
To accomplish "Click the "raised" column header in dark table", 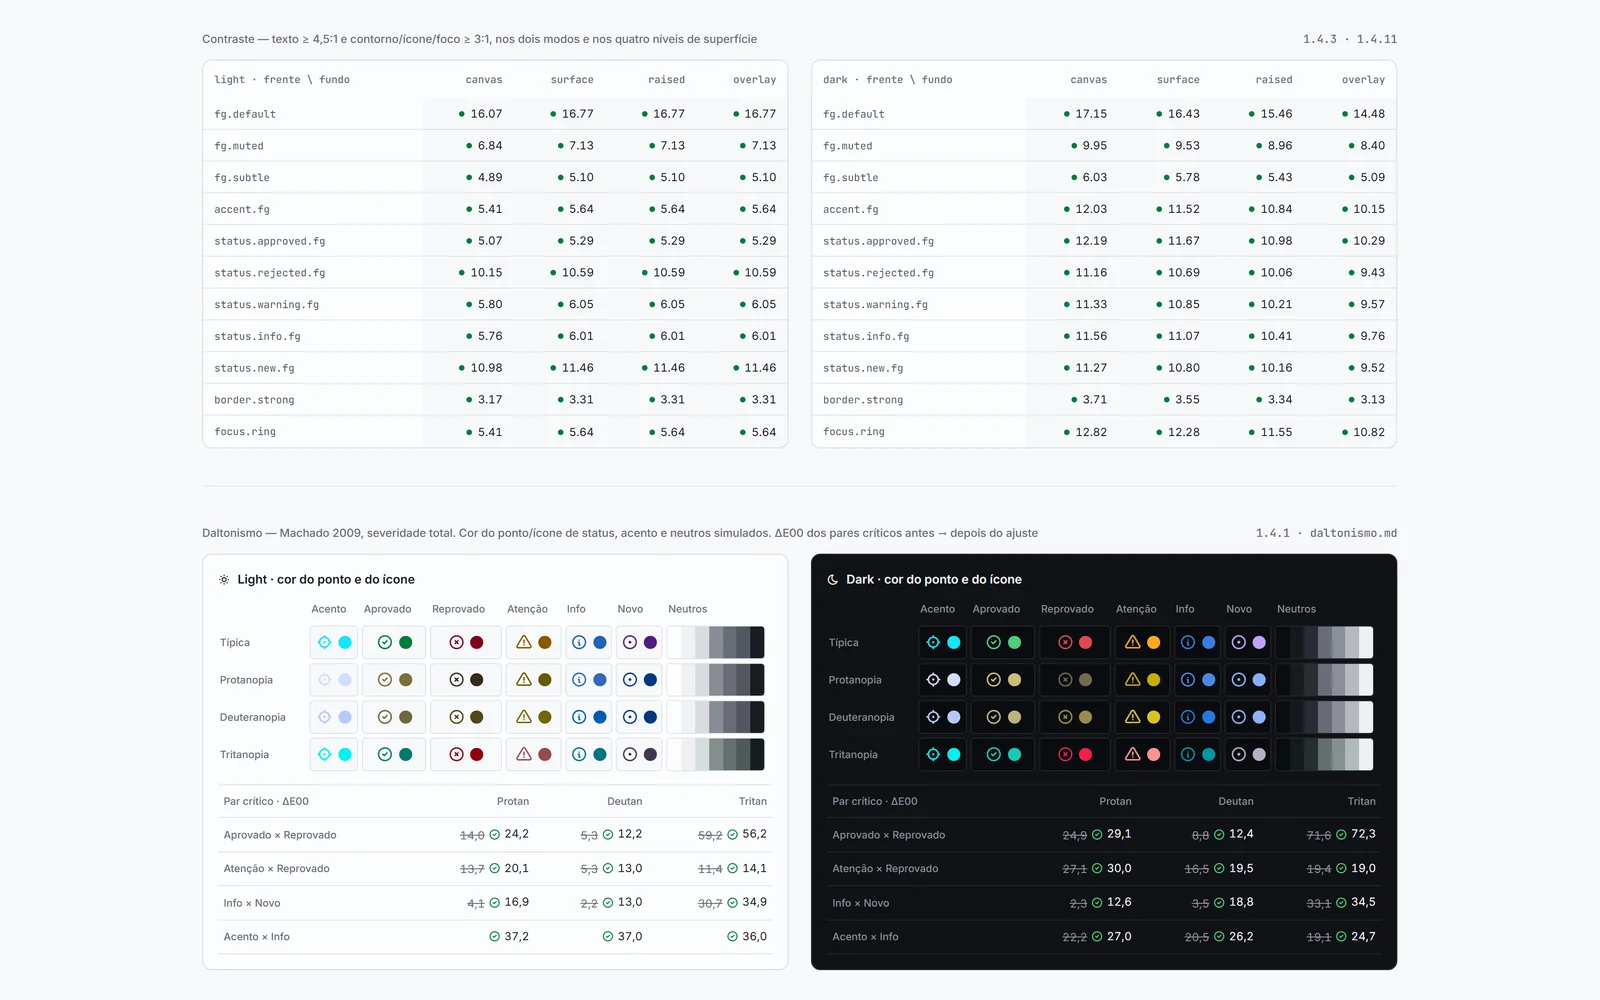I will point(1274,80).
